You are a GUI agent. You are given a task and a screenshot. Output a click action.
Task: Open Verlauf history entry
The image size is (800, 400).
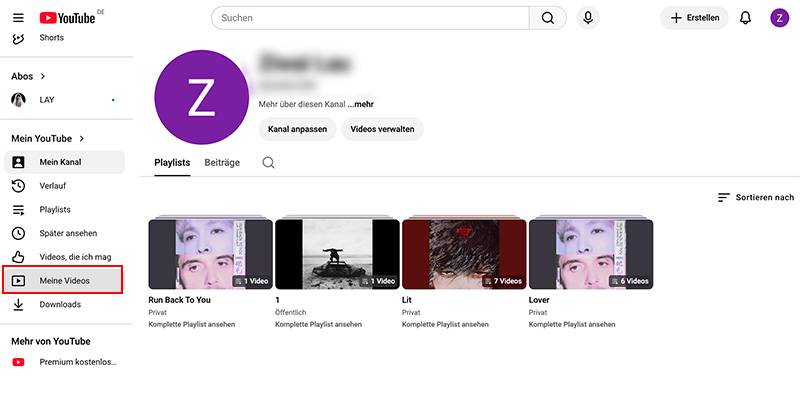tap(64, 186)
